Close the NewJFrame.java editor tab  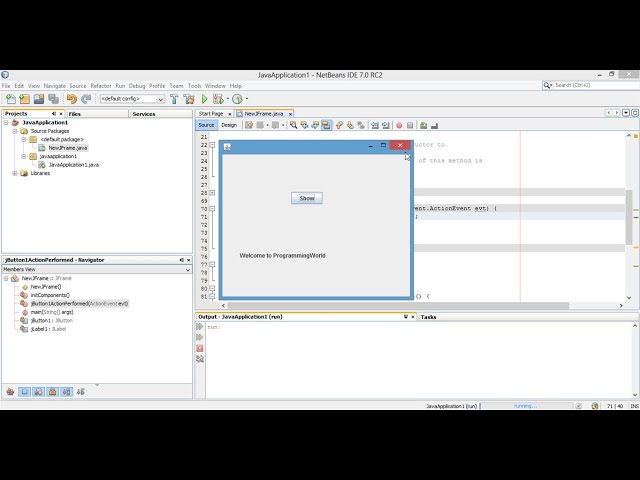290,114
